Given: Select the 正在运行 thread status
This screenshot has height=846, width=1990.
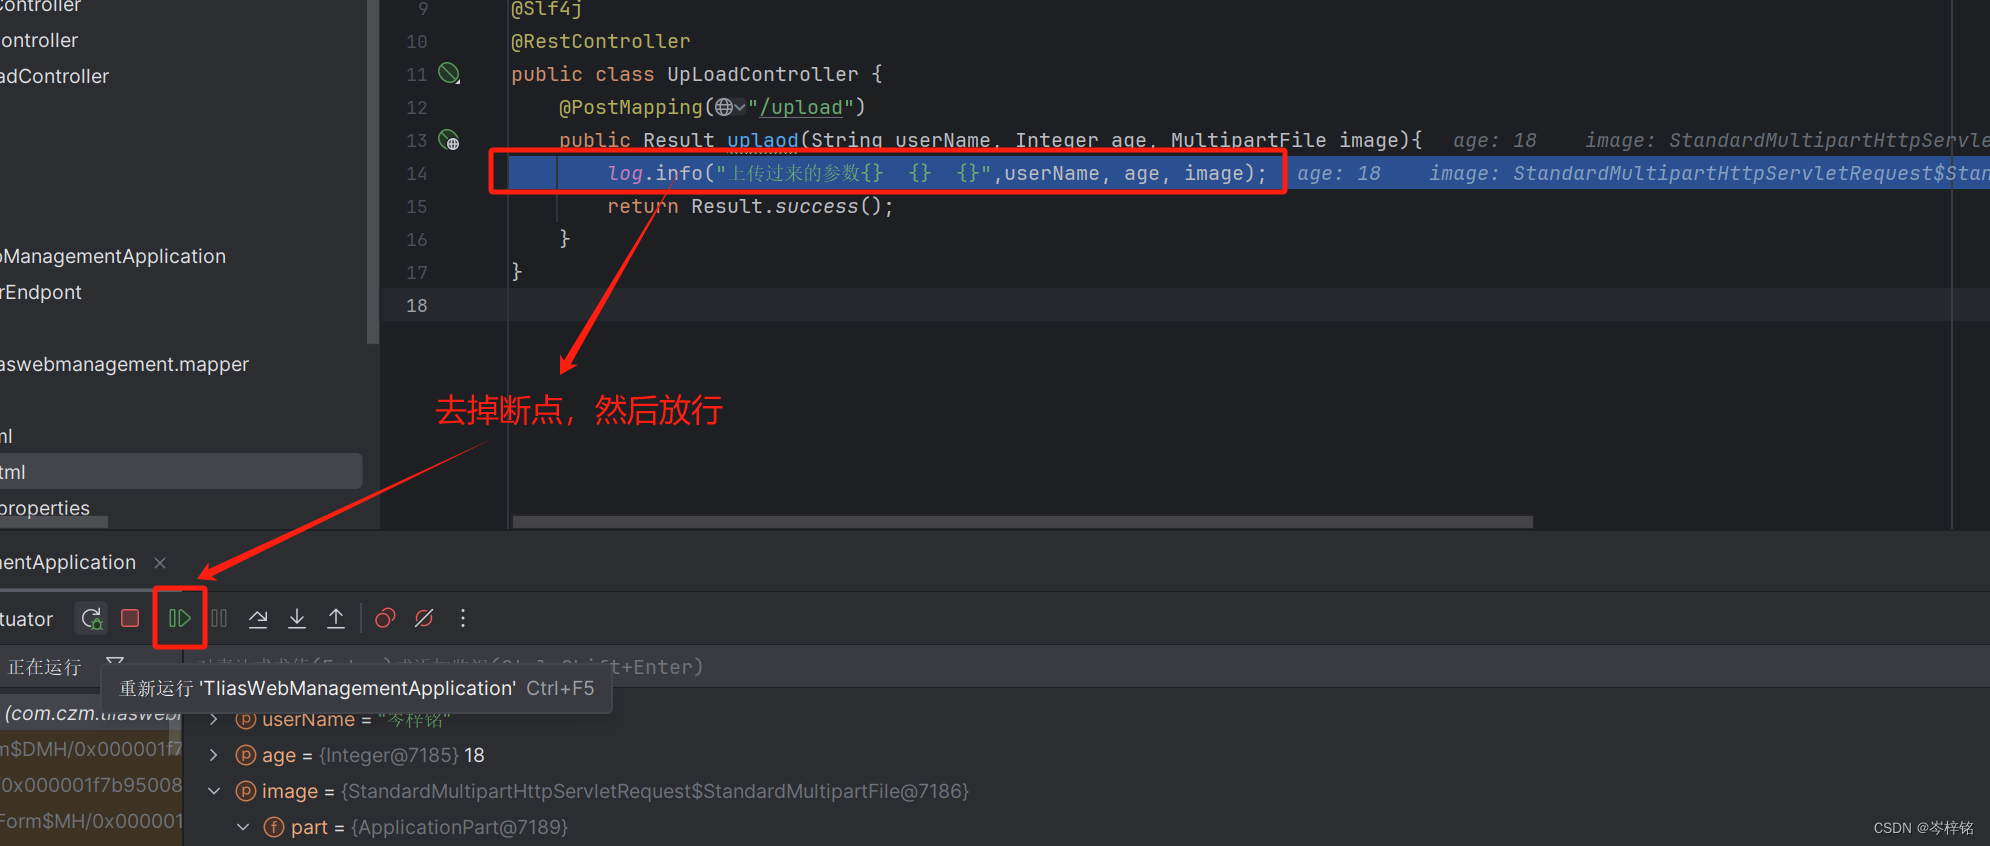Looking at the screenshot, I should click(x=45, y=667).
